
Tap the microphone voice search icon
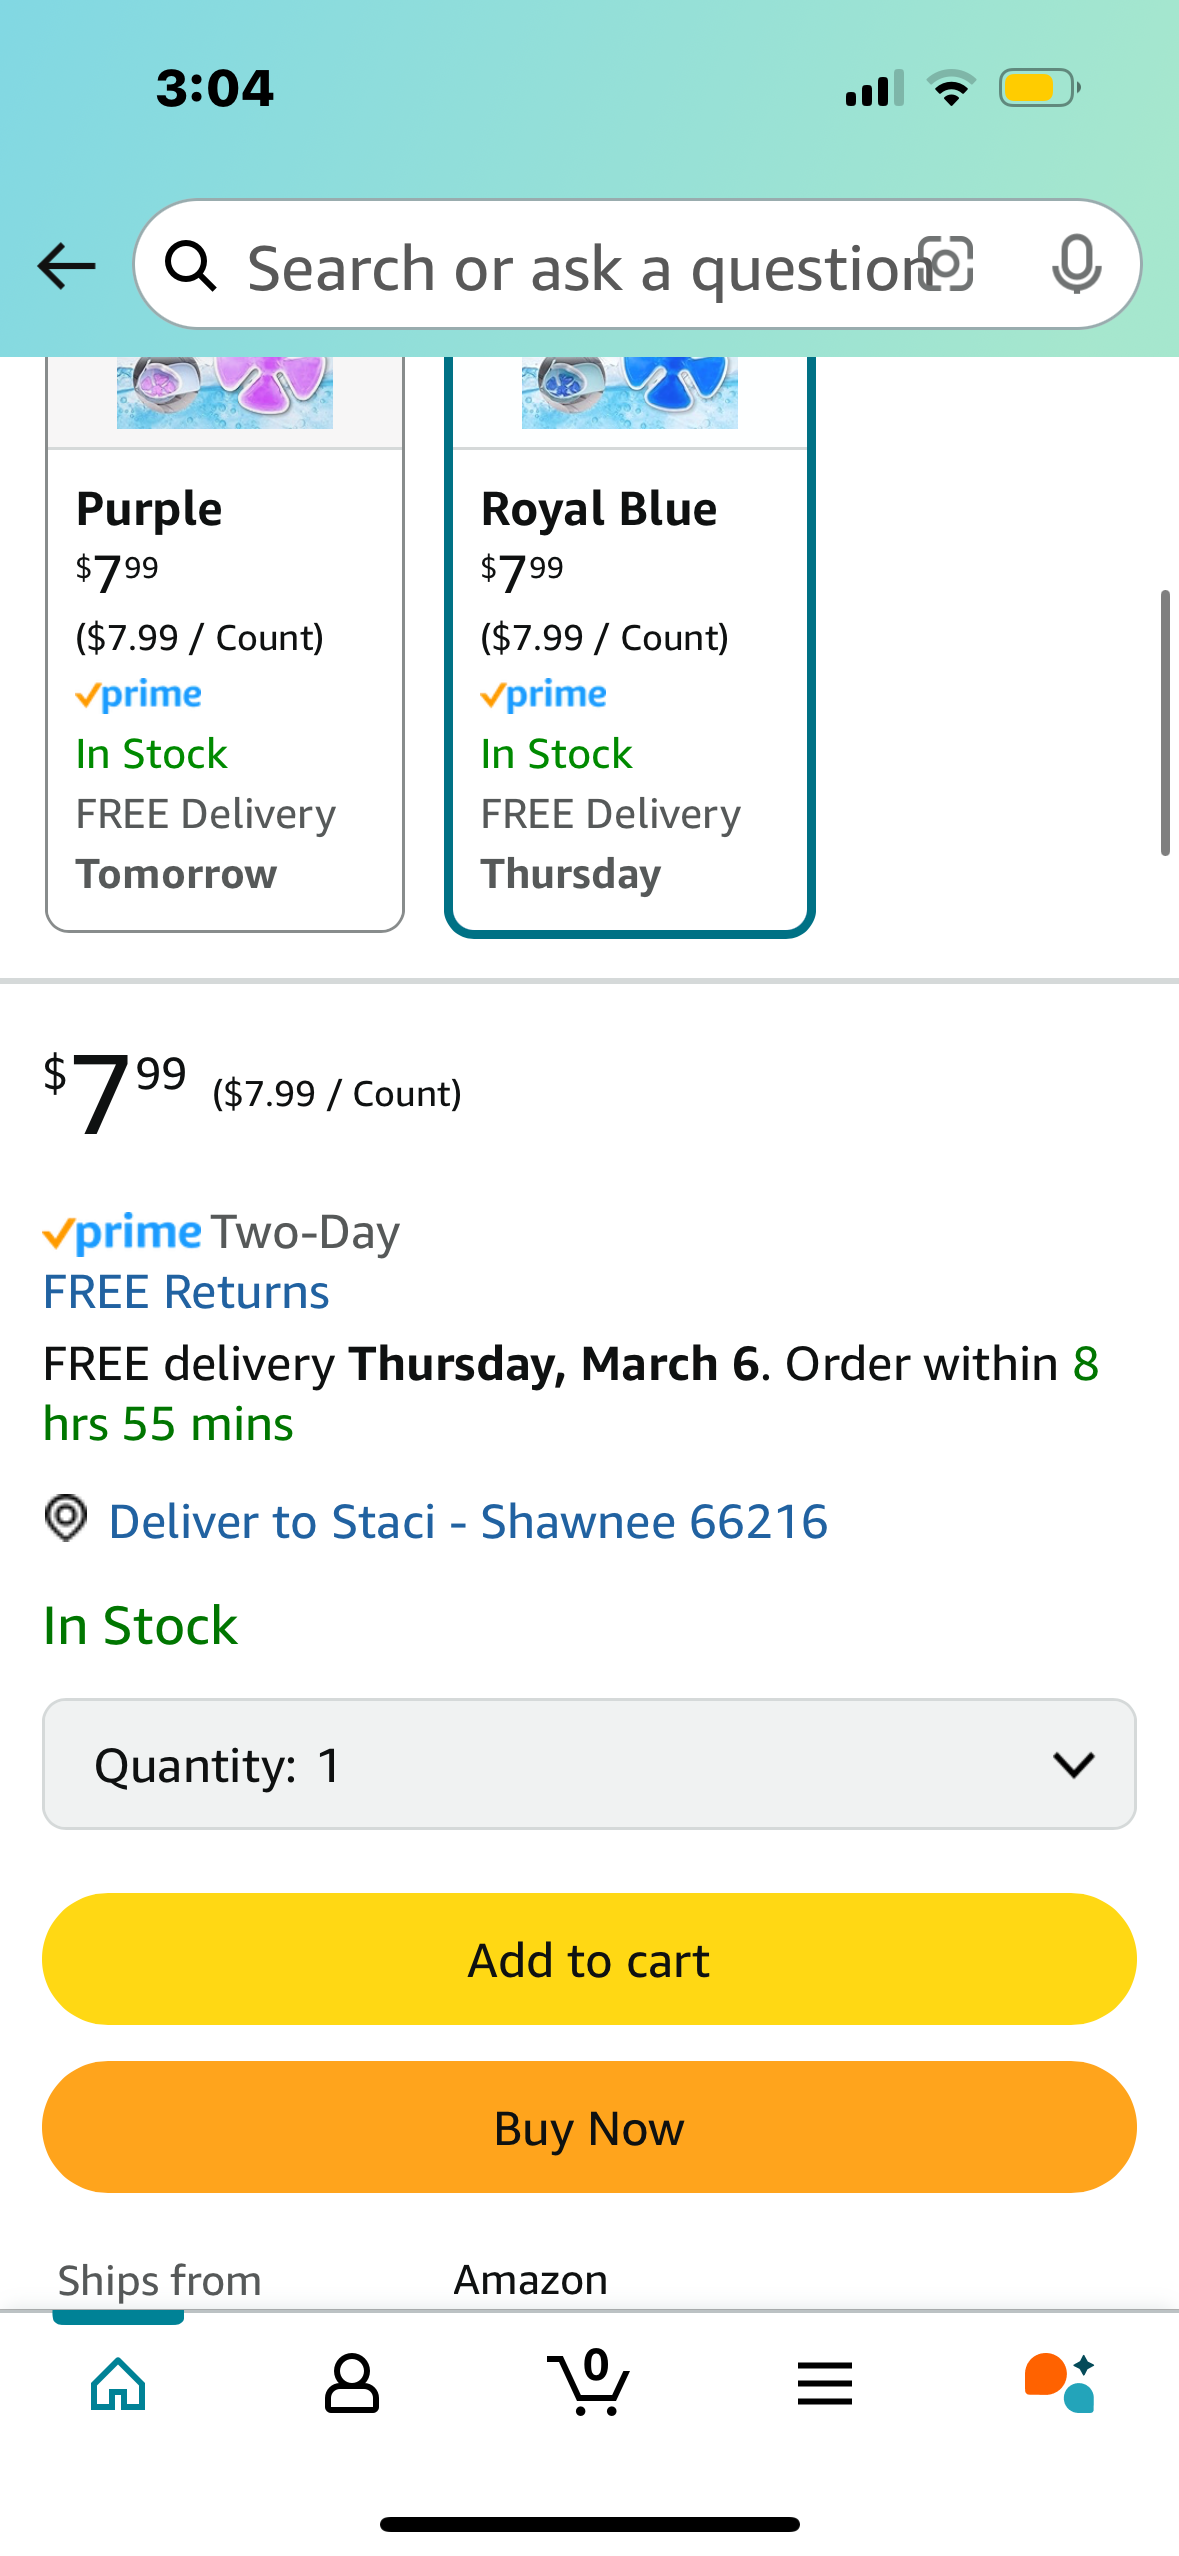1077,265
